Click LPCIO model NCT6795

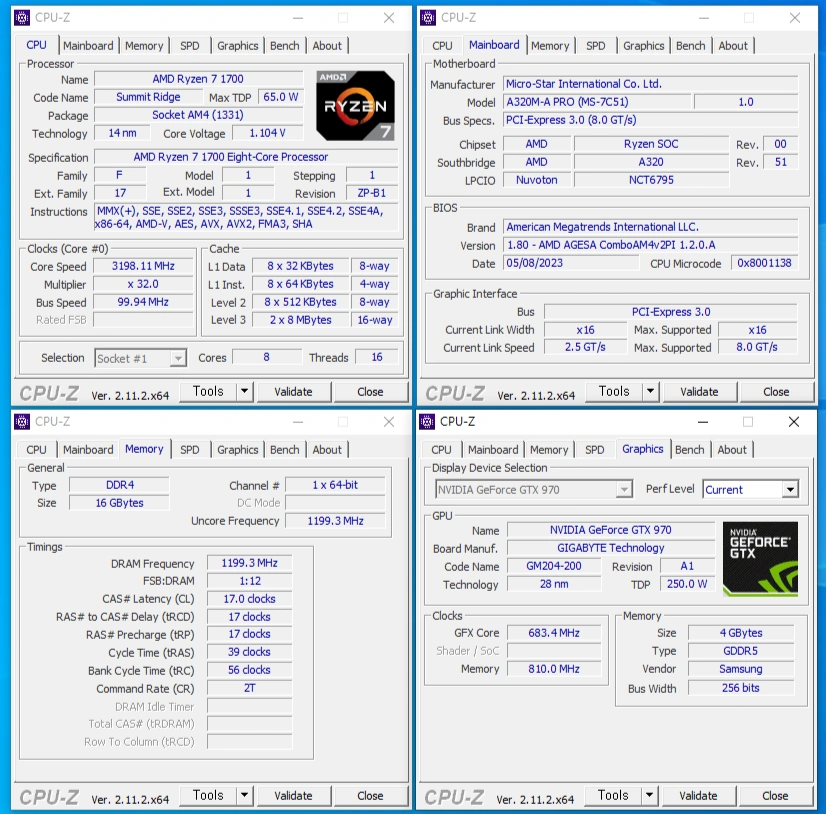click(651, 180)
